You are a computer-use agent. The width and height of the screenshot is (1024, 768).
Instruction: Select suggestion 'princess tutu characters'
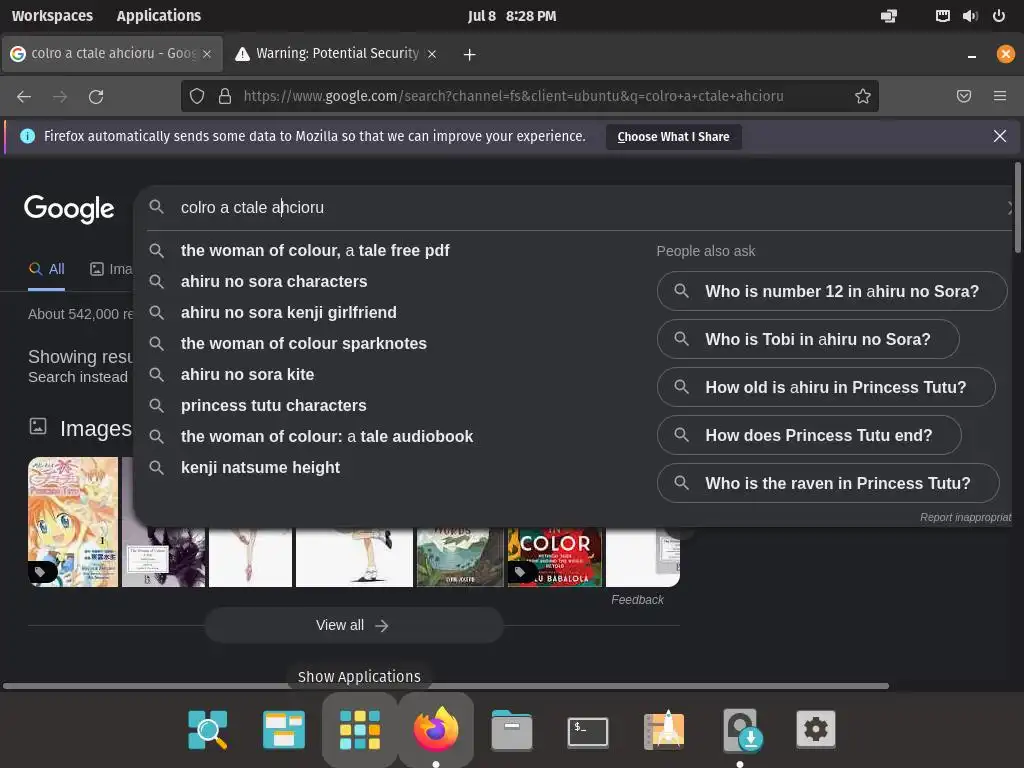point(274,406)
